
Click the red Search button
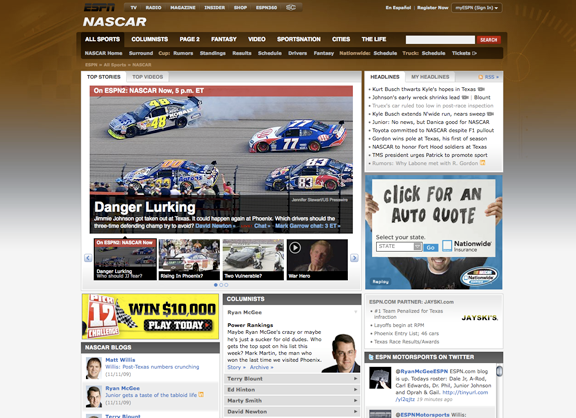[x=489, y=40]
